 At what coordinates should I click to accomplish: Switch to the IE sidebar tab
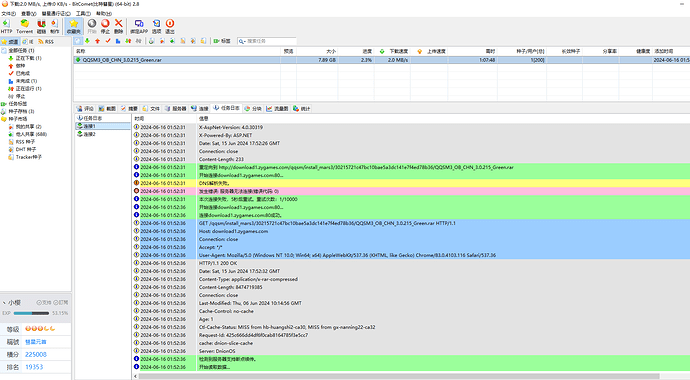tap(28, 41)
